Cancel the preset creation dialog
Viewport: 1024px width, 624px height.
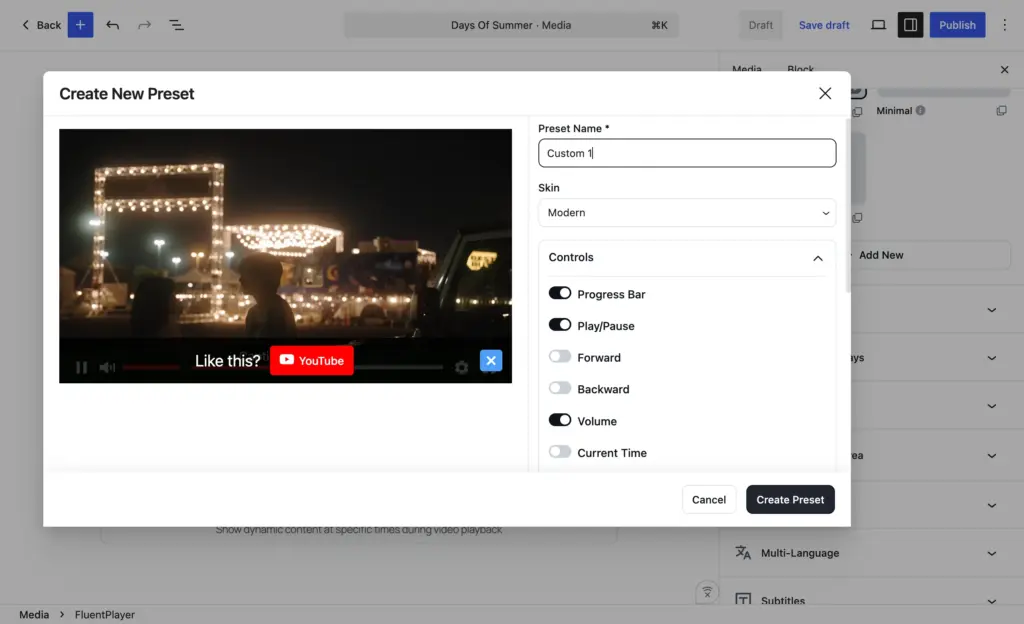pyautogui.click(x=709, y=499)
